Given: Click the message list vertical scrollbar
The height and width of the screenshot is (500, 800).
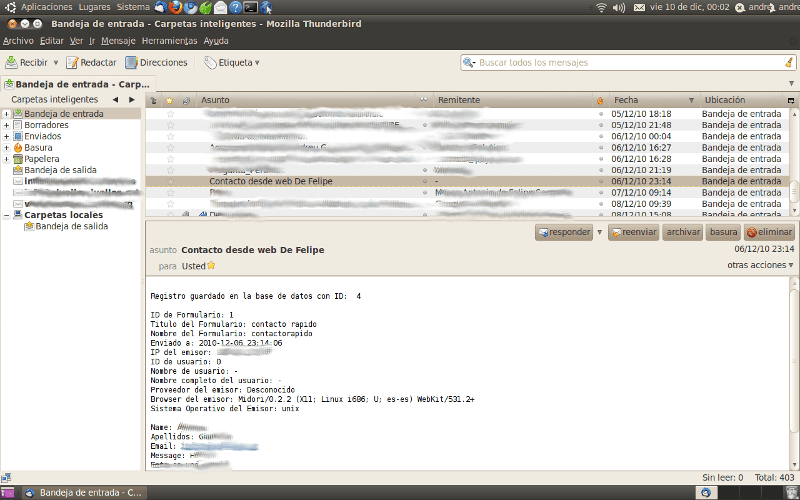Looking at the screenshot, I should click(x=794, y=162).
